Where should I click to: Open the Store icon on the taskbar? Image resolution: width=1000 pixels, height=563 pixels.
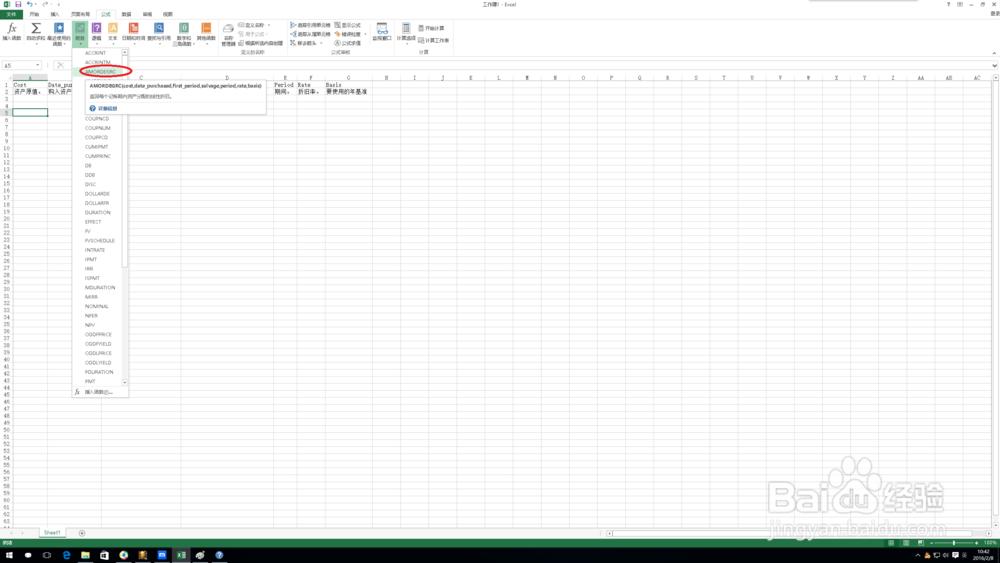(105, 555)
